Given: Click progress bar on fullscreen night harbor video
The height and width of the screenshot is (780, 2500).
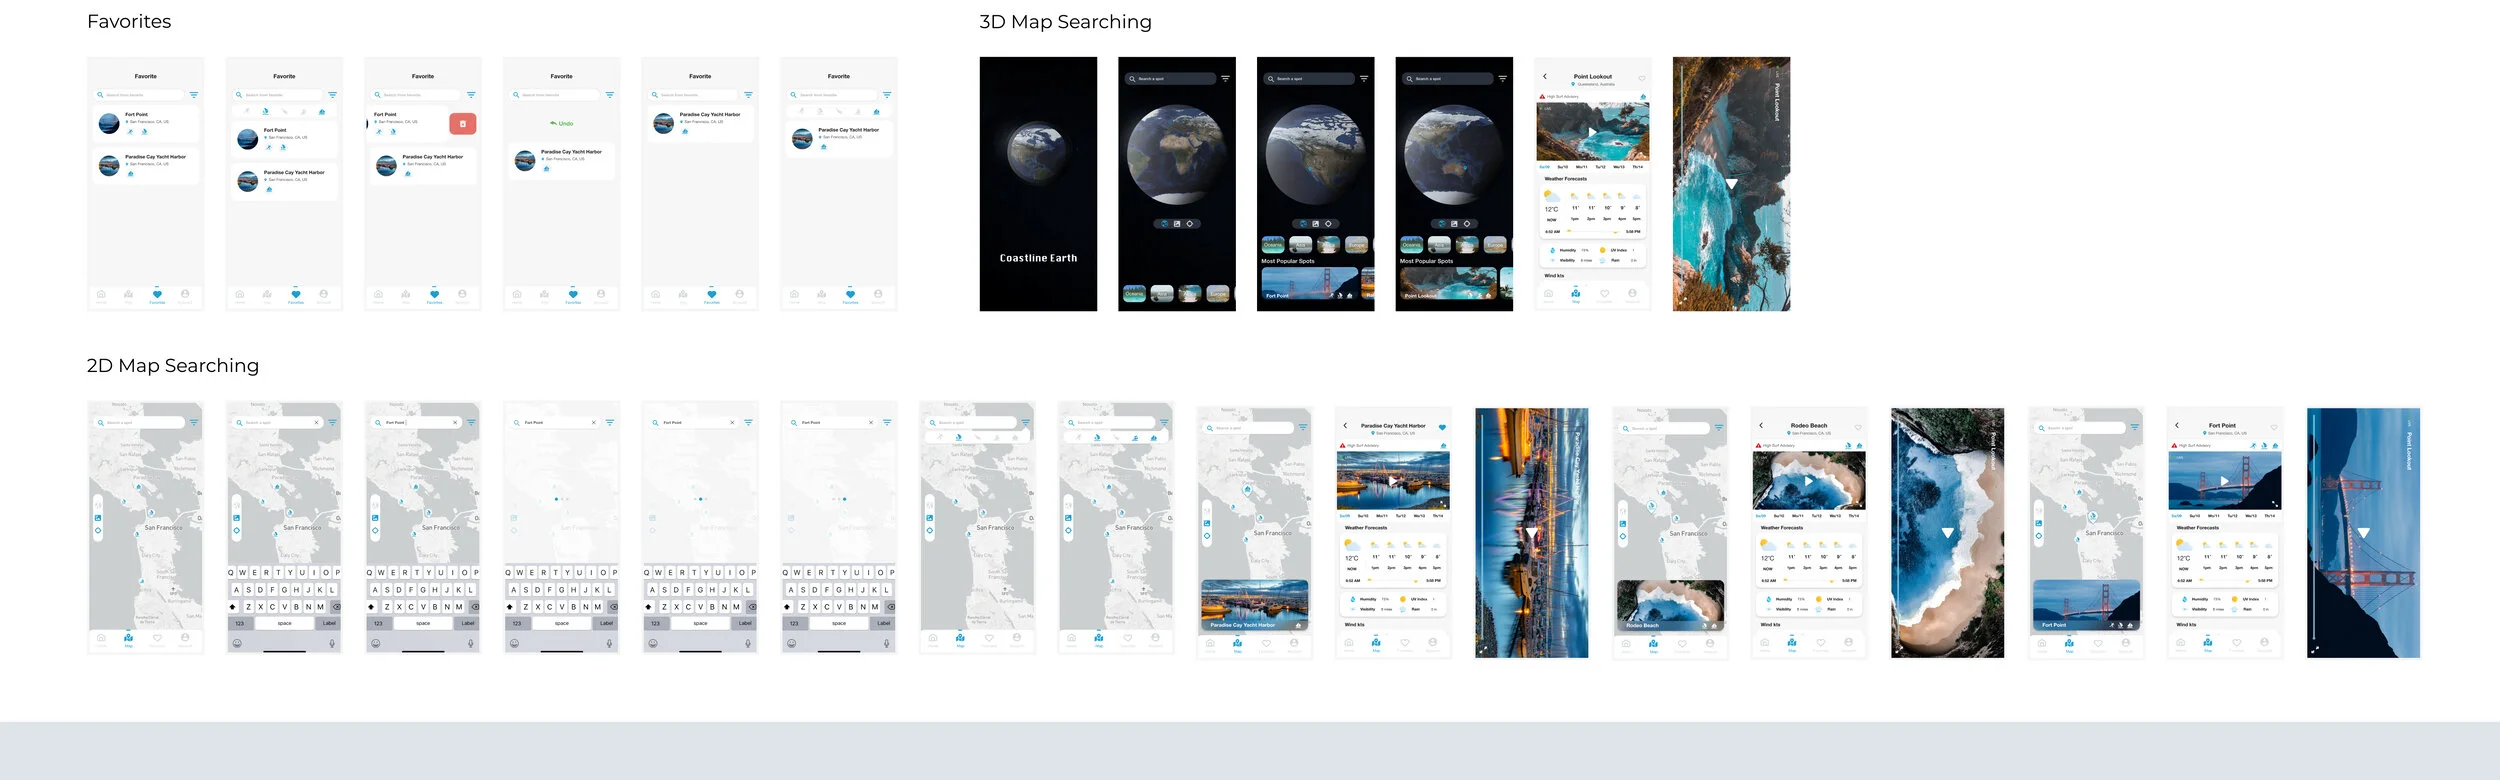Looking at the screenshot, I should click(1481, 527).
